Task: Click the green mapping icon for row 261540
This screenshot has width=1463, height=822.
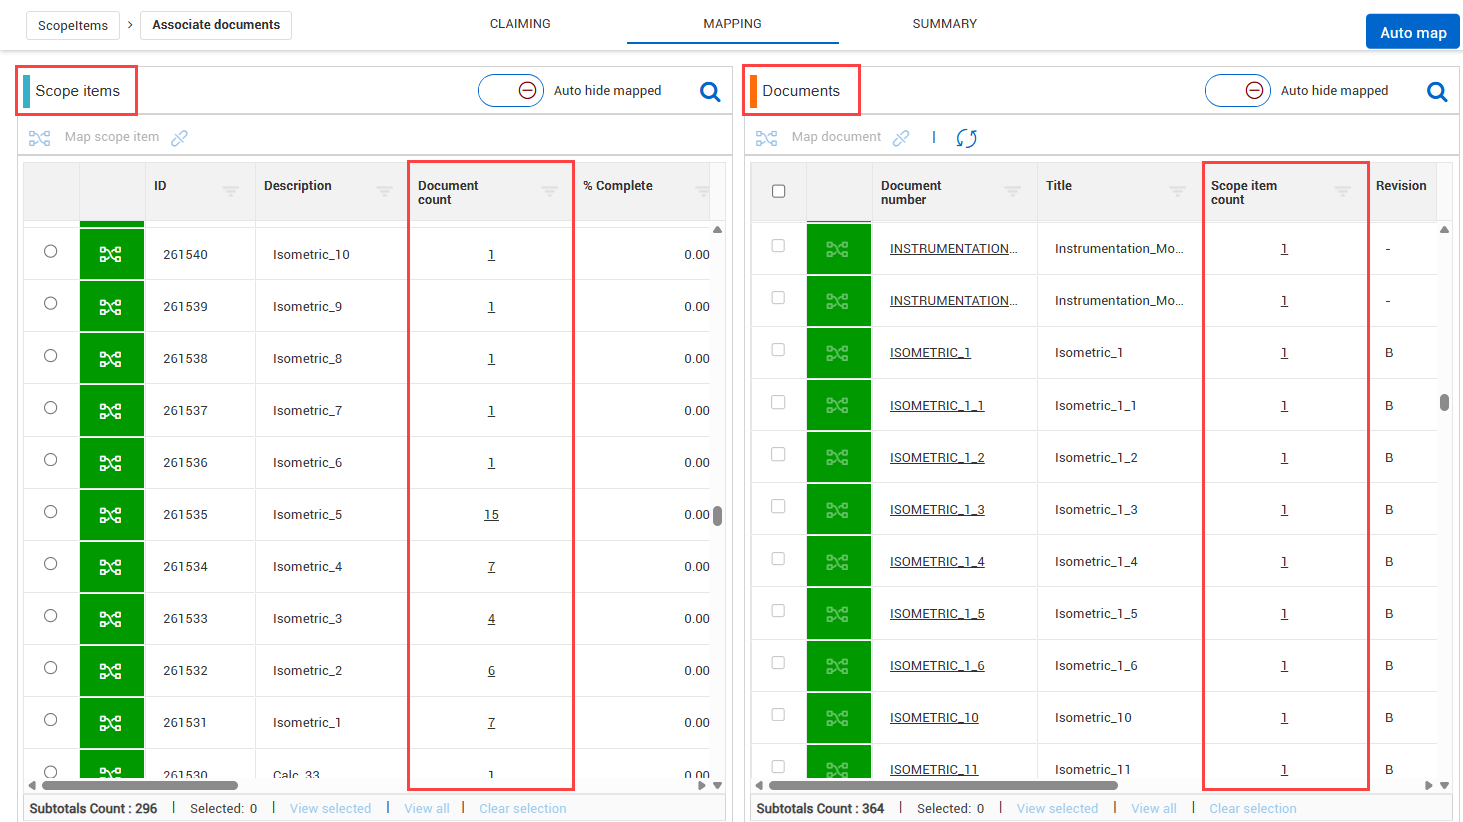Action: 111,255
